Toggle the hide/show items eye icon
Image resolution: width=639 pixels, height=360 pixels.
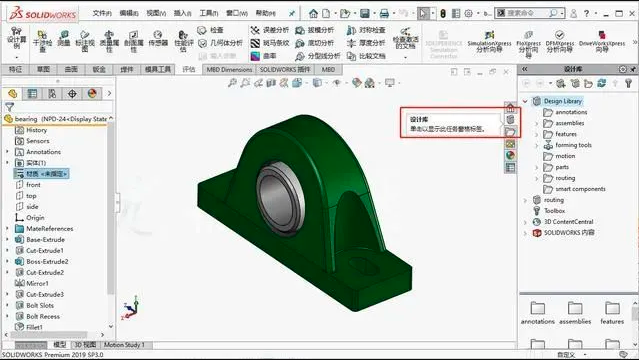click(x=337, y=83)
